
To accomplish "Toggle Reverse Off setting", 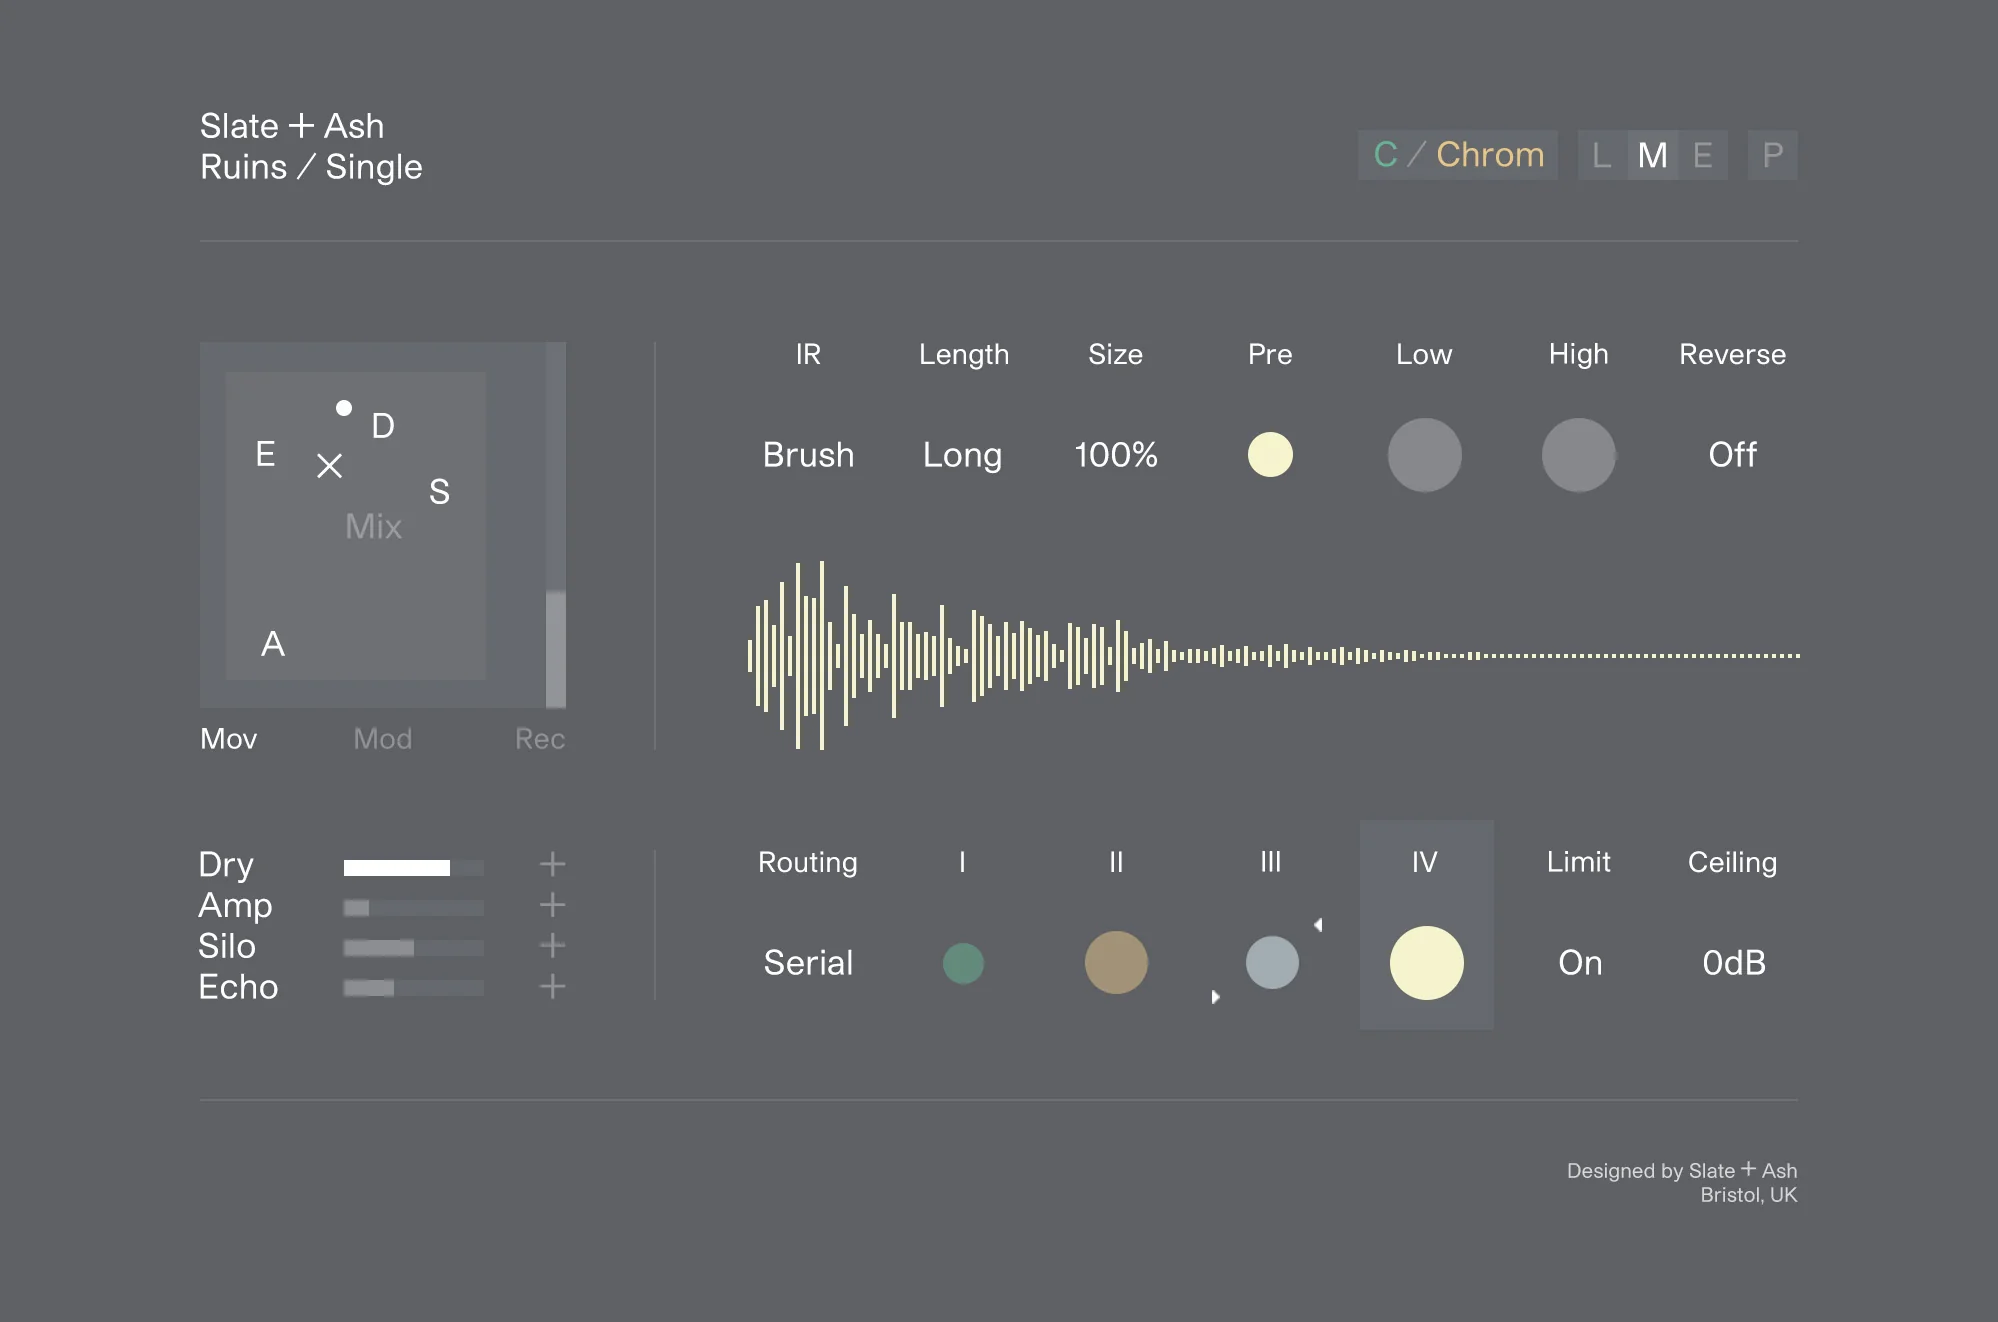I will point(1732,455).
